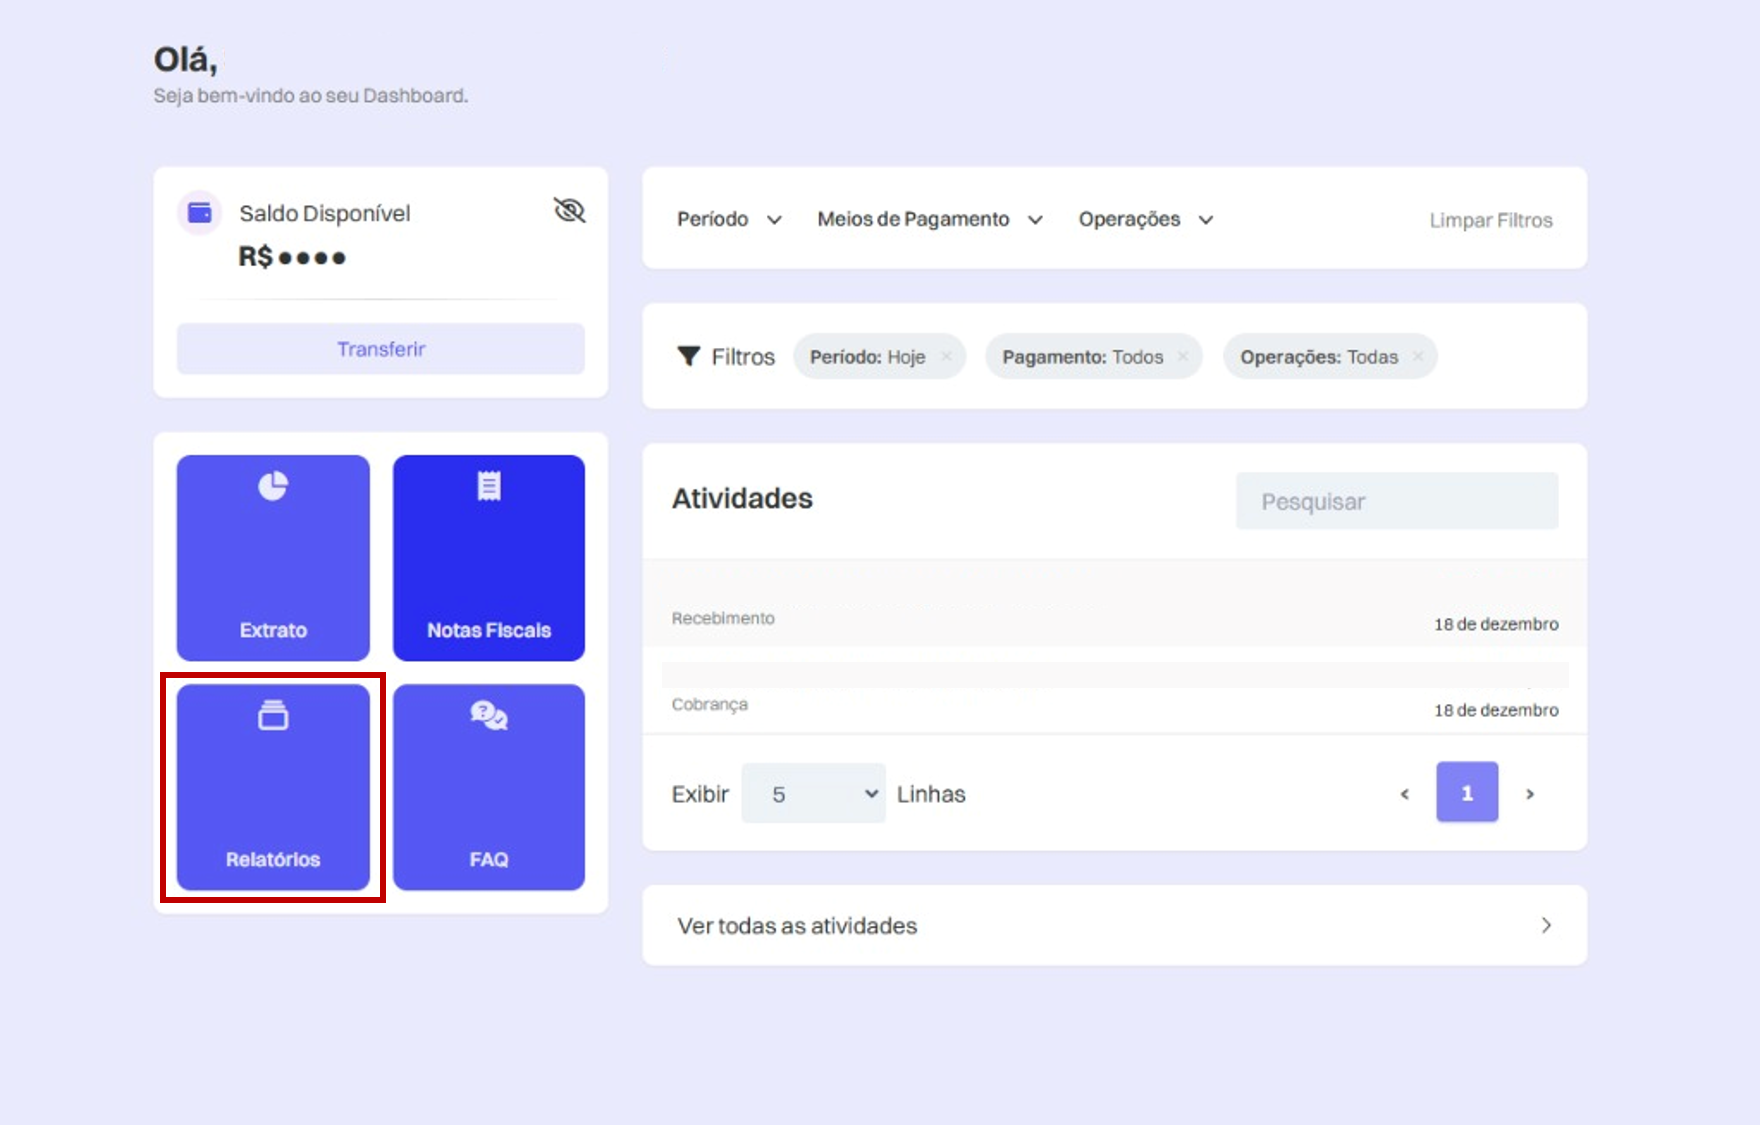Click the Período: Hoje chip label

point(868,357)
